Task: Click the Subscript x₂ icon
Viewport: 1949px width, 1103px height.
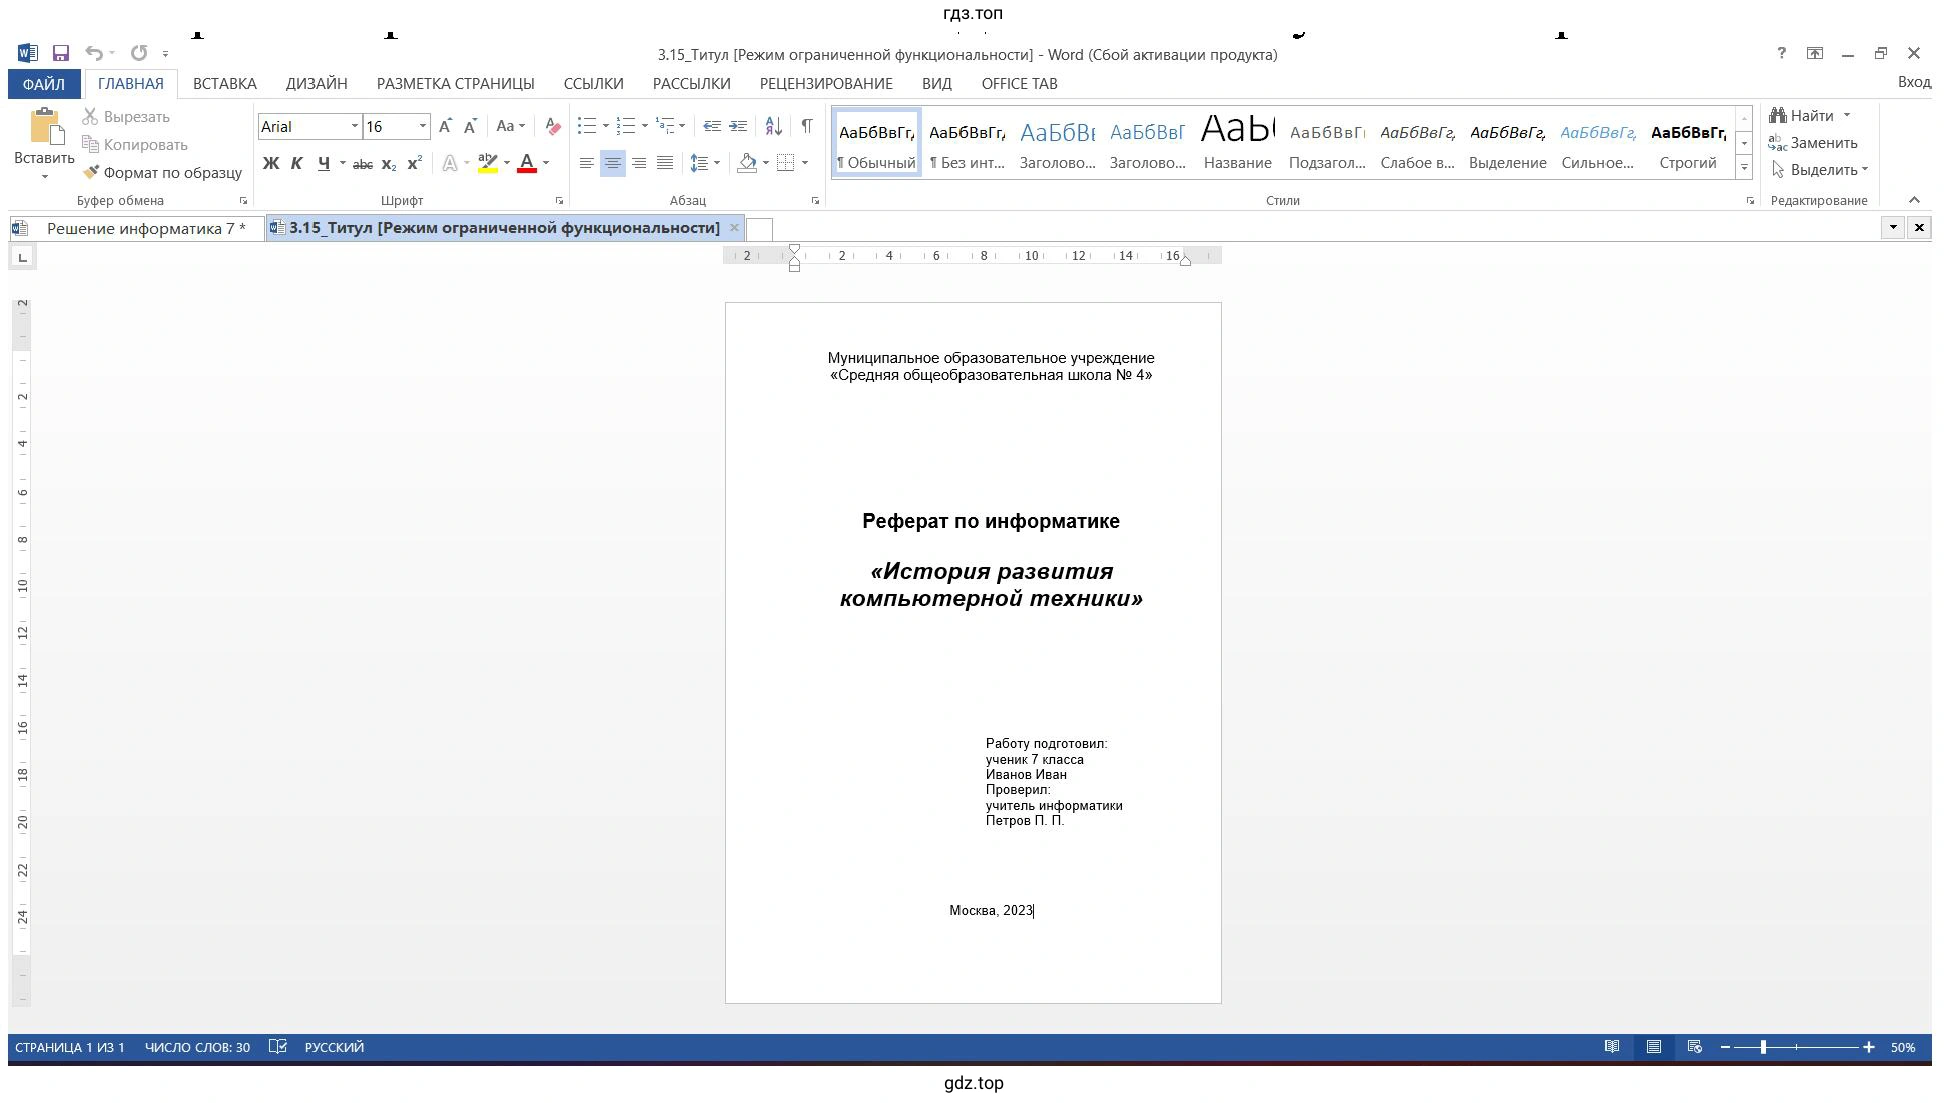Action: pos(389,164)
